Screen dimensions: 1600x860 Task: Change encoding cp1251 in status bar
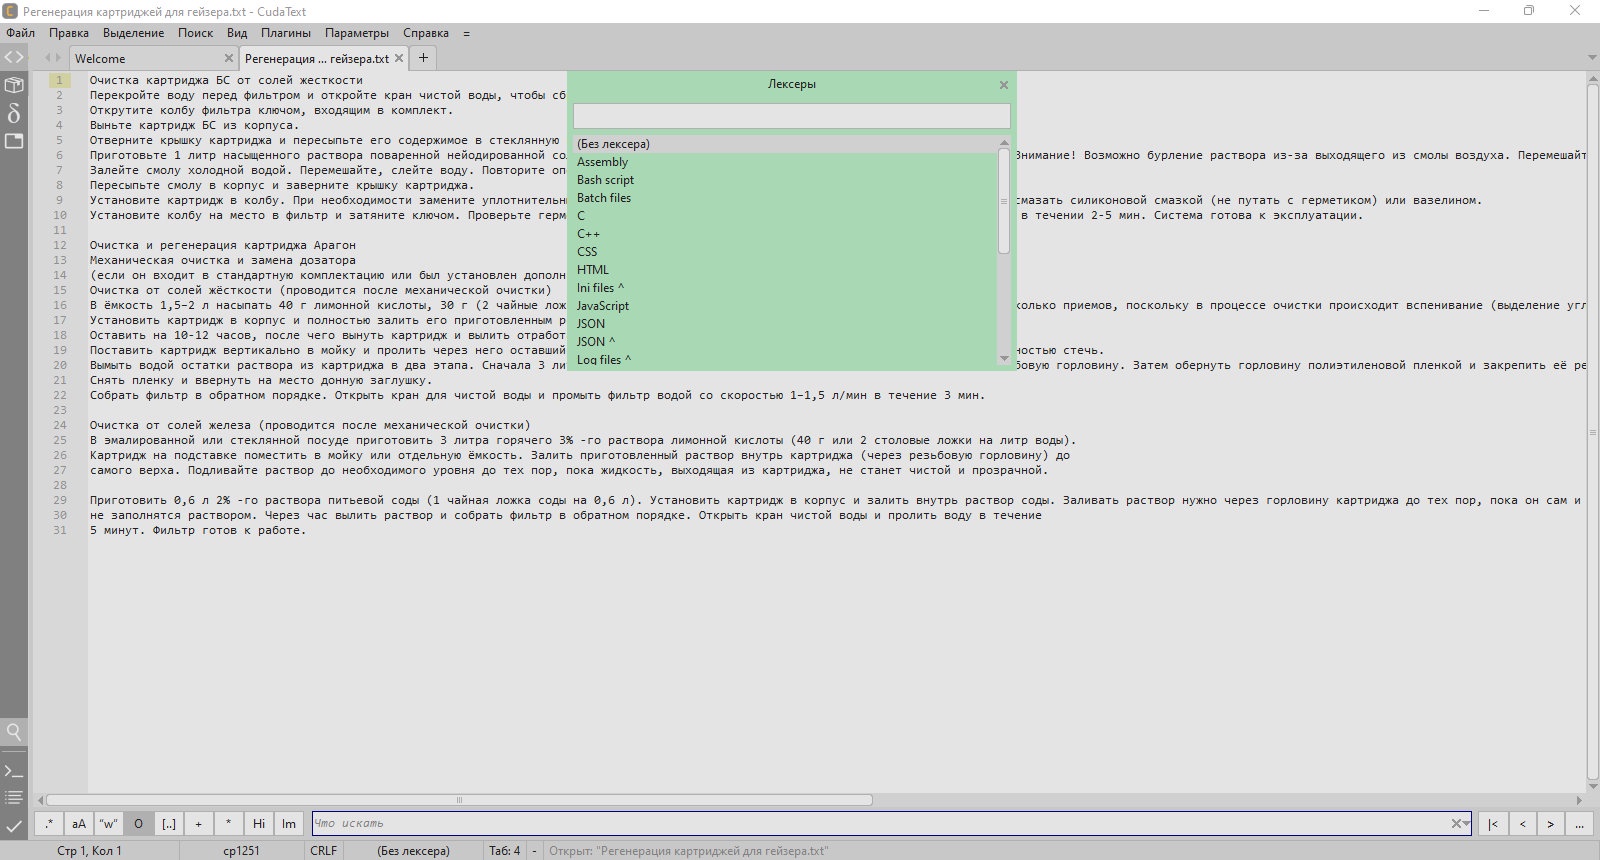241,851
